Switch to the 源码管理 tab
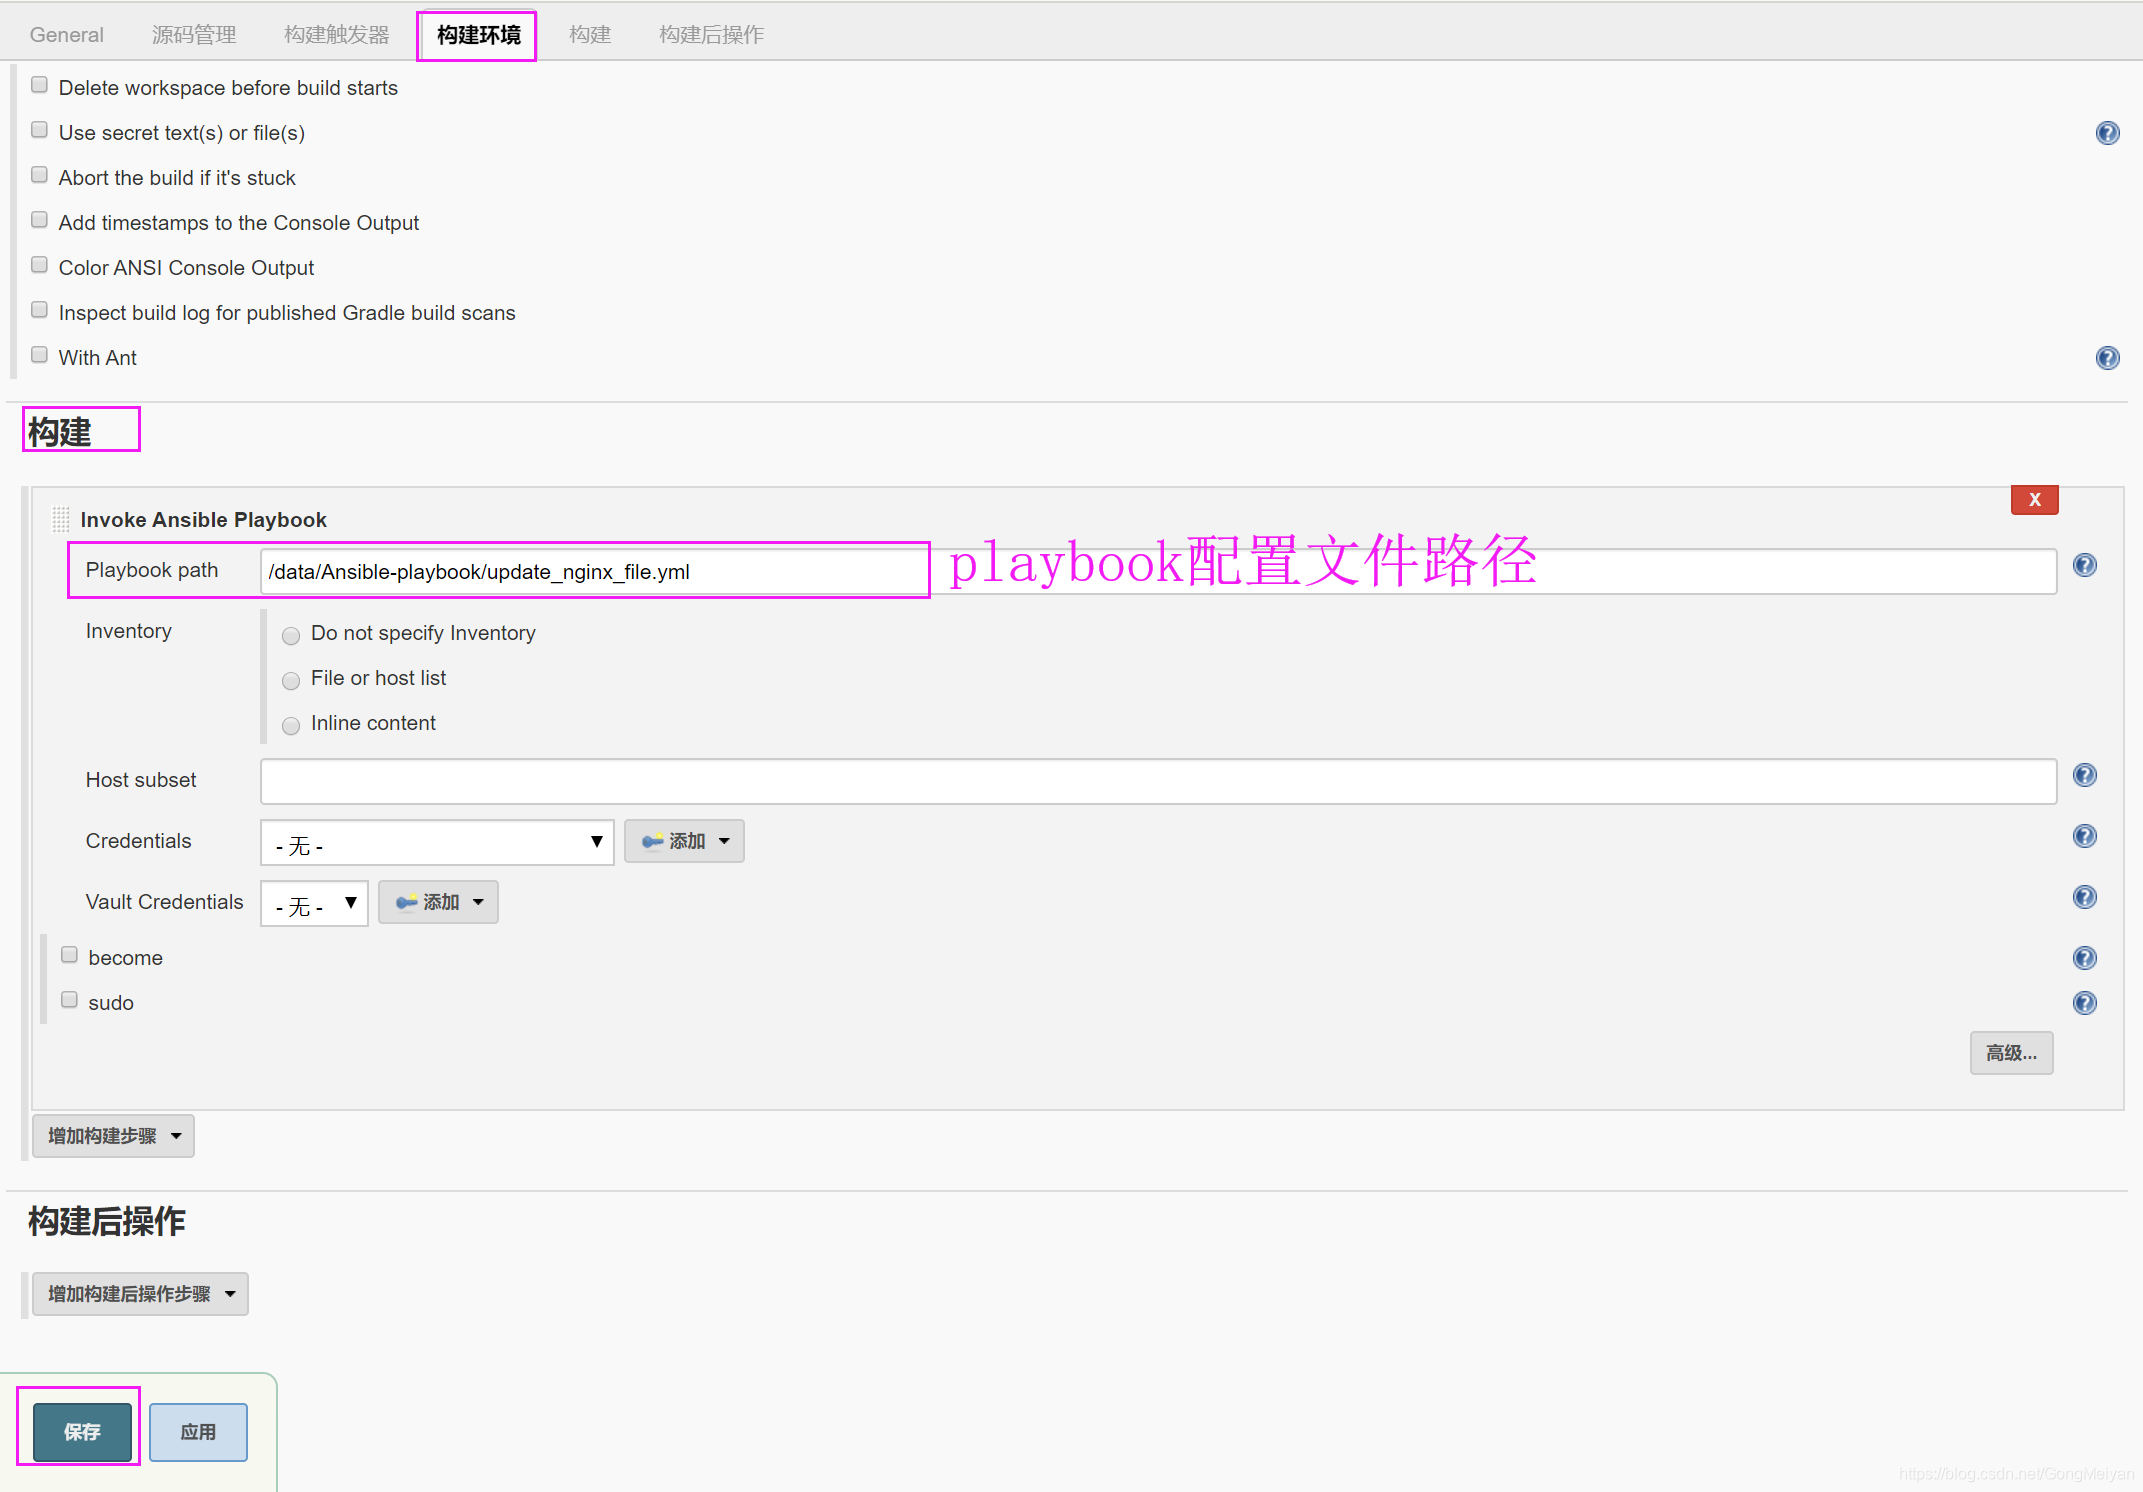This screenshot has width=2143, height=1492. coord(194,35)
